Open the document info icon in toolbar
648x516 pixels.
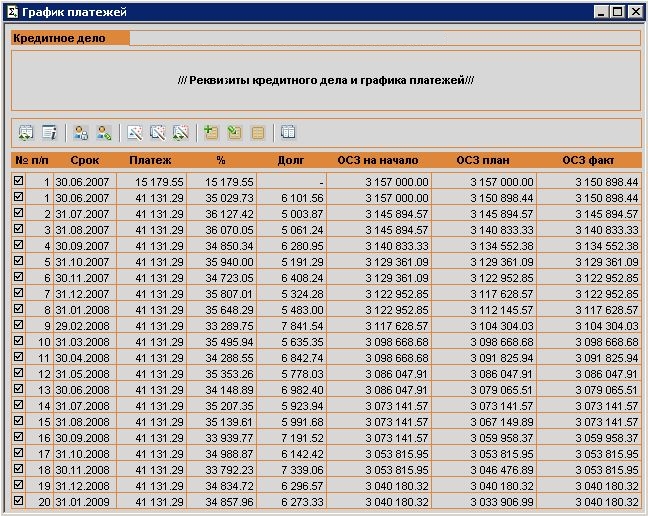[48, 132]
